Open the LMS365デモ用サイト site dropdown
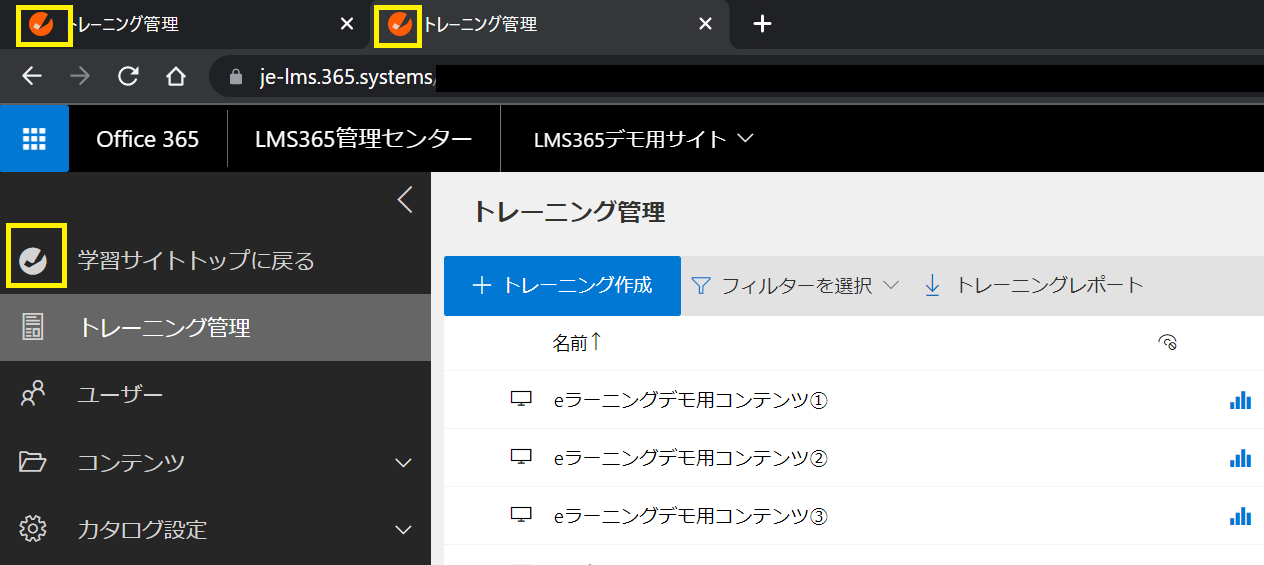This screenshot has height=565, width=1264. coord(643,139)
